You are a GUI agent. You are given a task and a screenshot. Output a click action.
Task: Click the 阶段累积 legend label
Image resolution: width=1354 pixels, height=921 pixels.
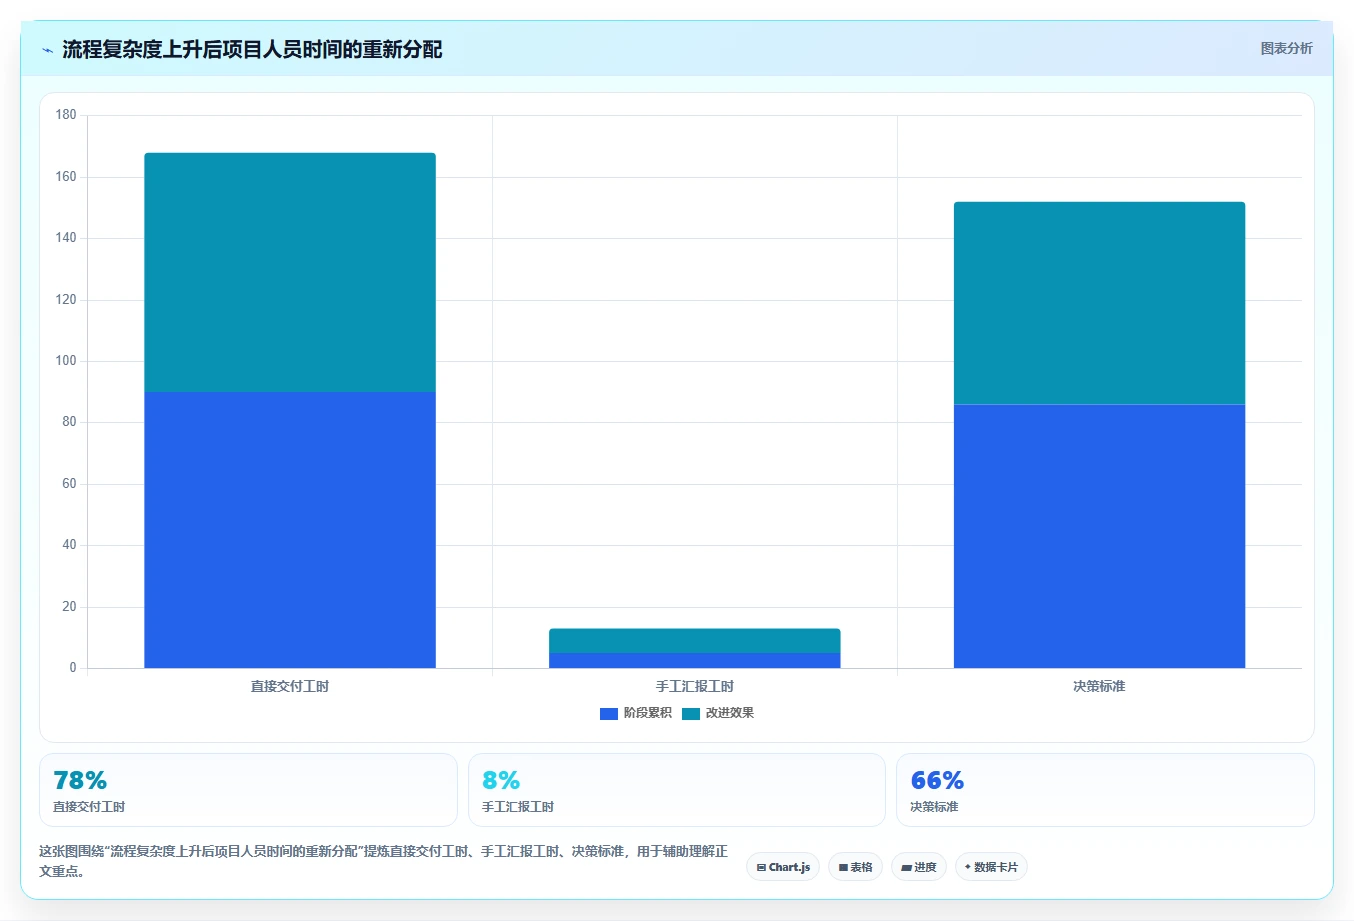[x=648, y=713]
